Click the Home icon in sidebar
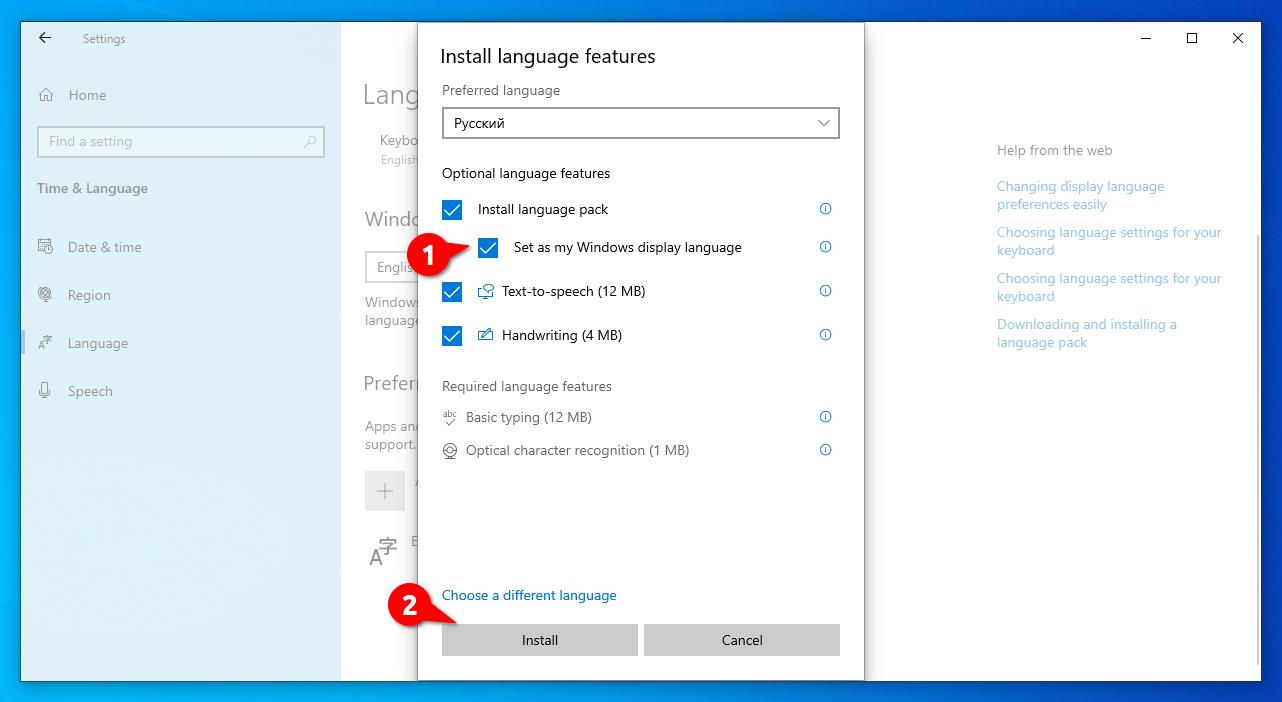The image size is (1282, 702). pos(46,95)
